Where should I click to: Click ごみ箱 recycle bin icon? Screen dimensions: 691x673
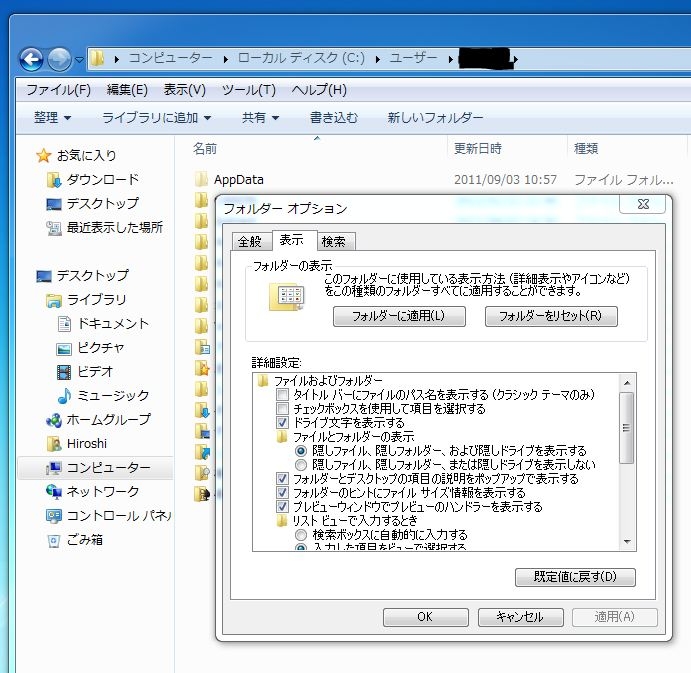click(53, 540)
